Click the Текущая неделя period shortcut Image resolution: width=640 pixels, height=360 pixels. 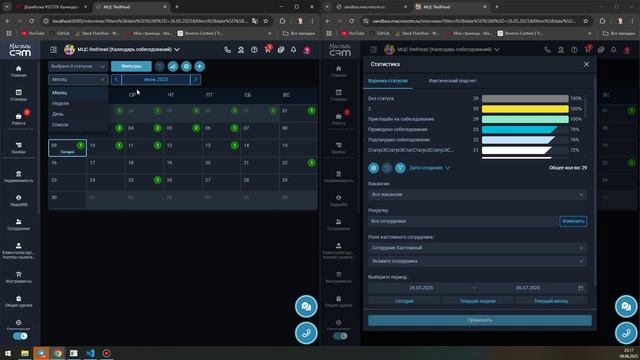(x=478, y=301)
